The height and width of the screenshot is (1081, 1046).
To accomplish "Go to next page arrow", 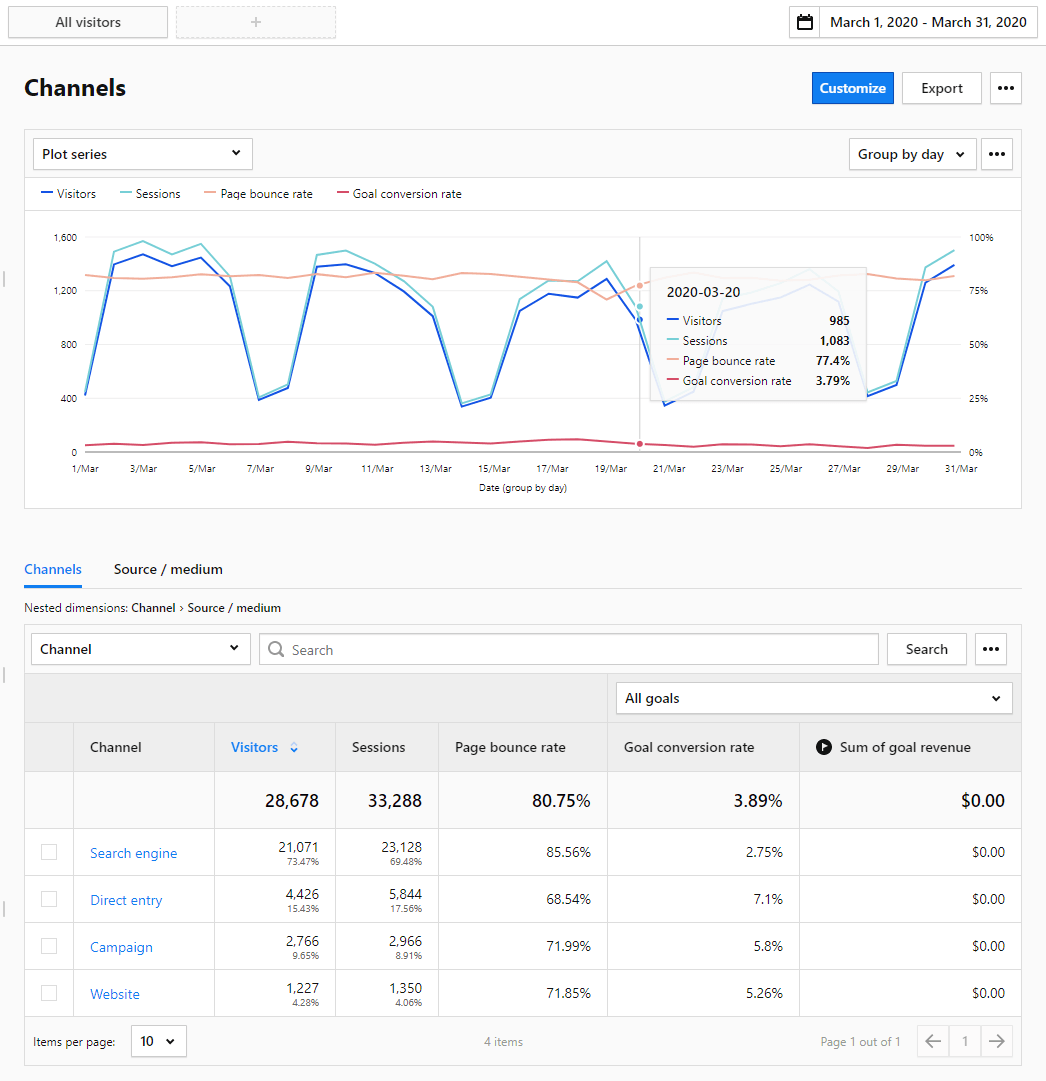I will (x=996, y=1041).
